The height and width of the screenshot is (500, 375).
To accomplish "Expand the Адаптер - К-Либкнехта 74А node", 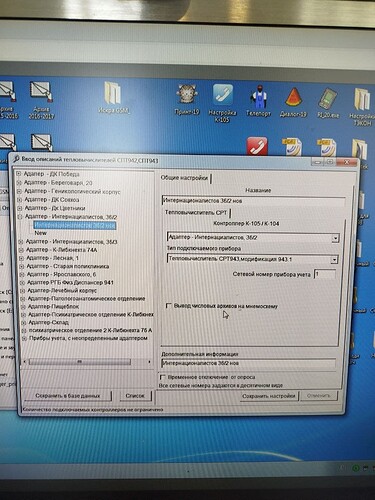I will [x=21, y=250].
